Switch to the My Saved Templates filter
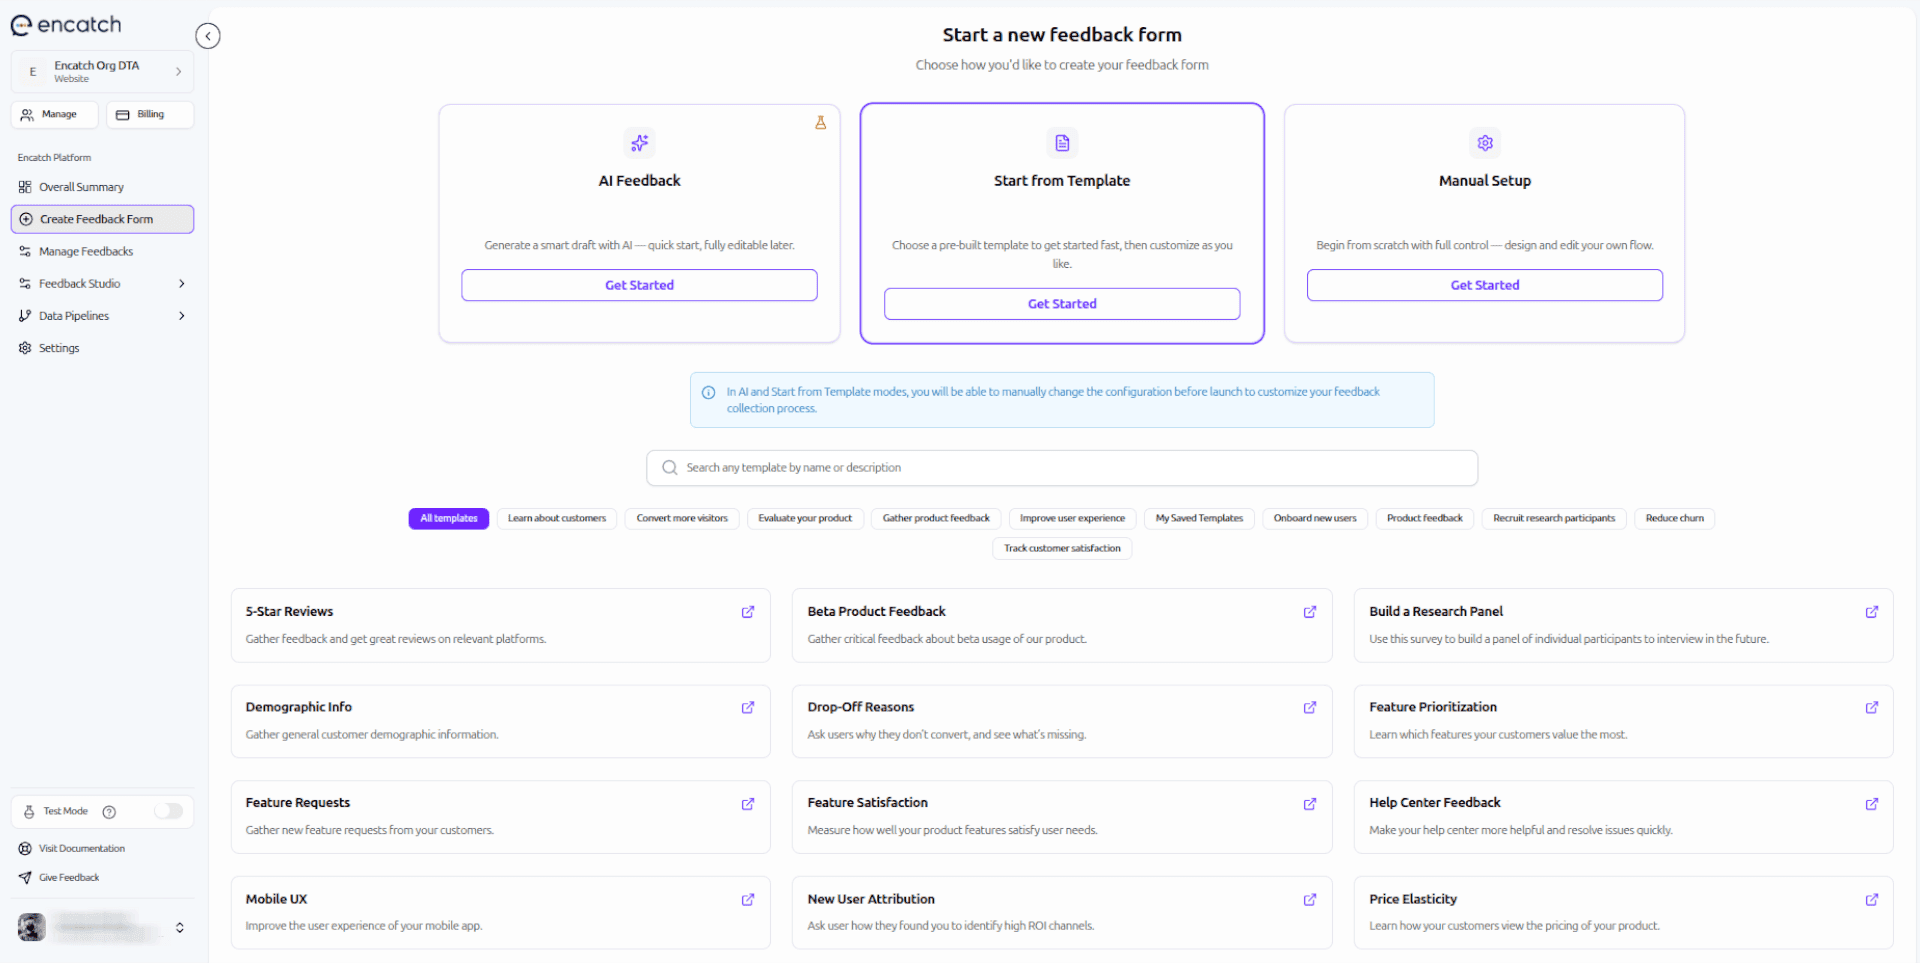This screenshot has height=963, width=1920. [x=1198, y=518]
